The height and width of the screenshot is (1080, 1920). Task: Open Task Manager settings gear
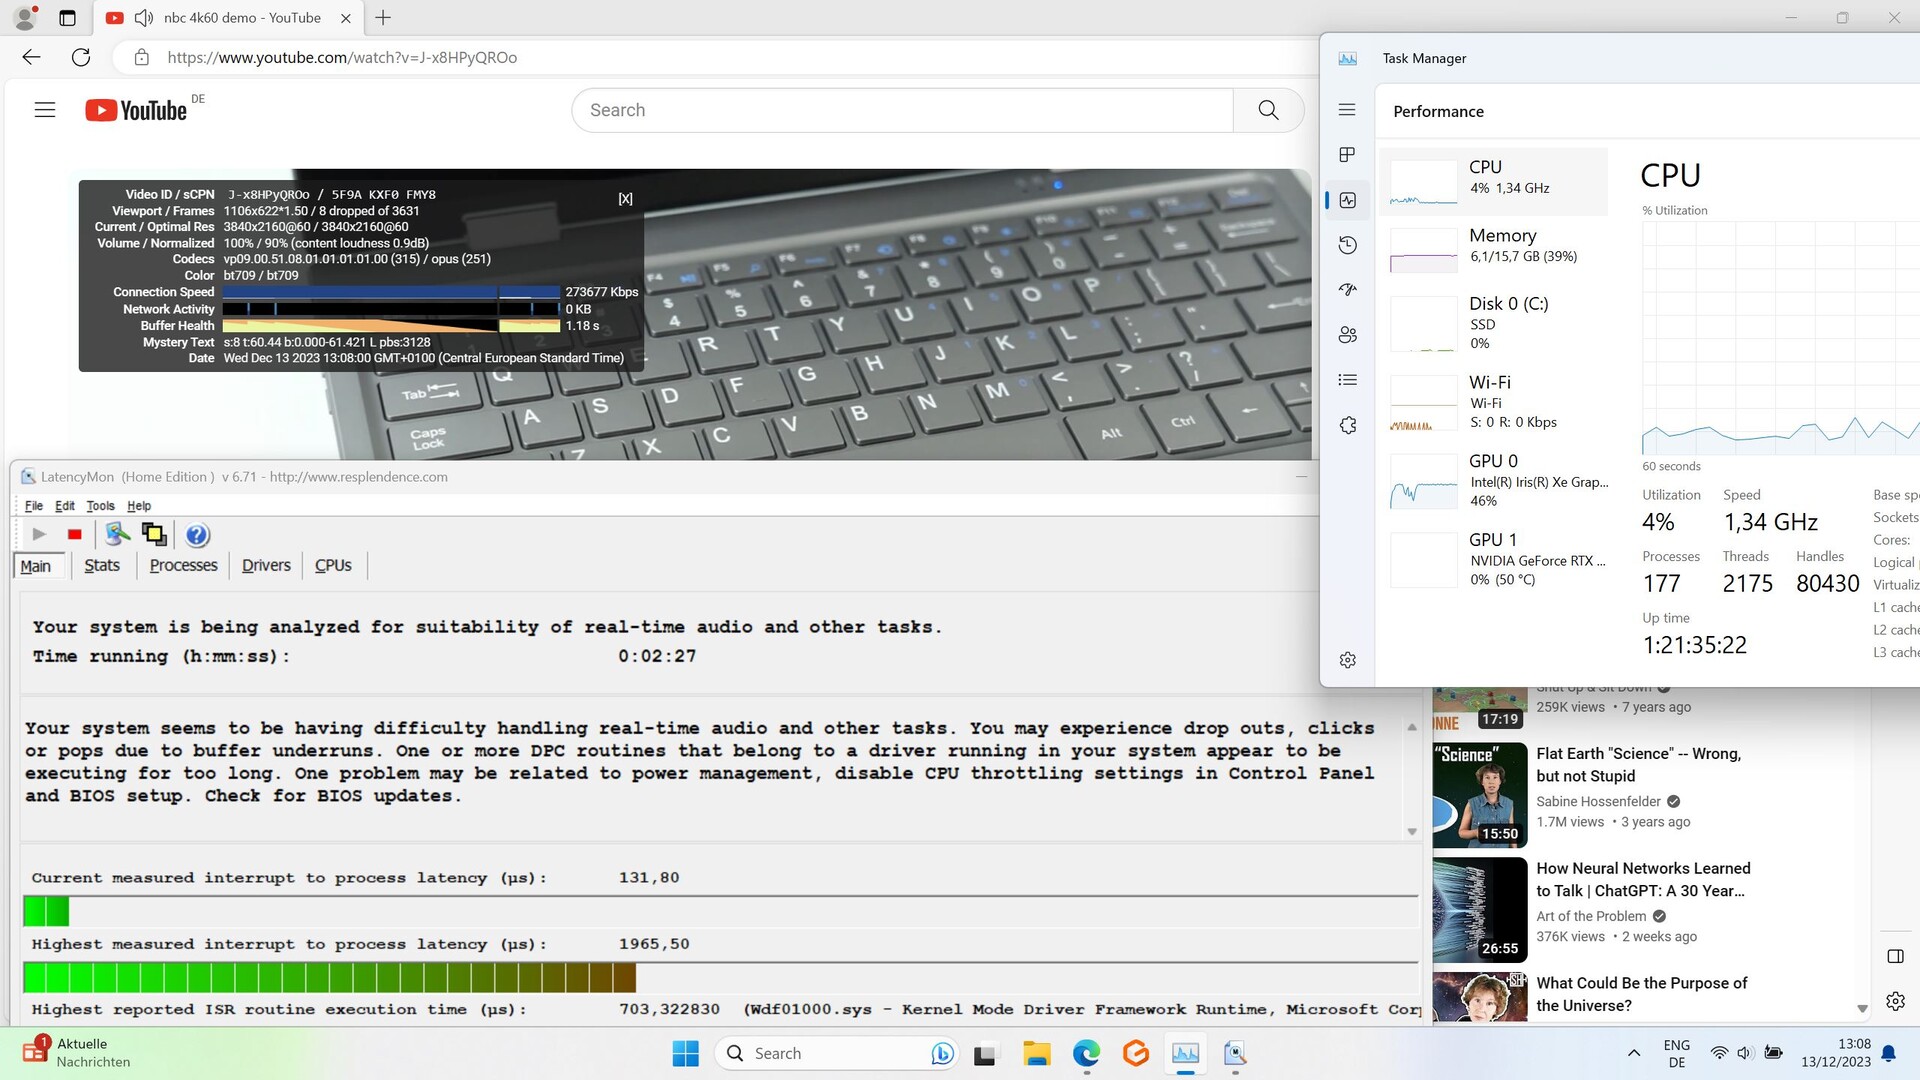1347,660
